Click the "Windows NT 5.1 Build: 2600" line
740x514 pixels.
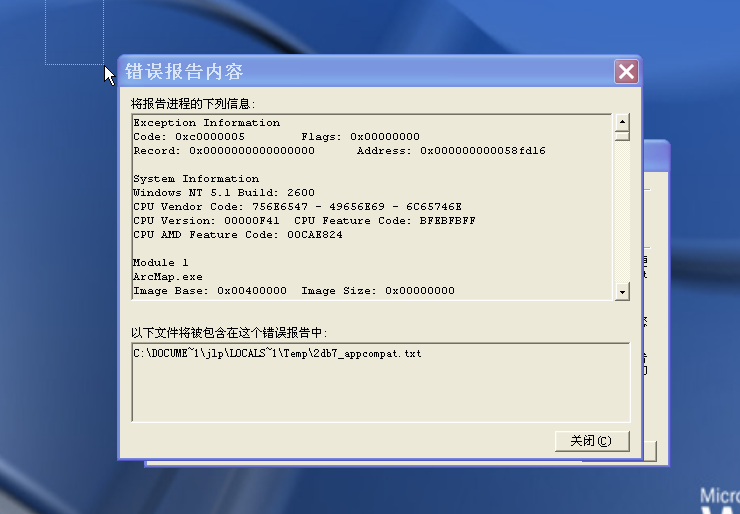click(x=224, y=193)
